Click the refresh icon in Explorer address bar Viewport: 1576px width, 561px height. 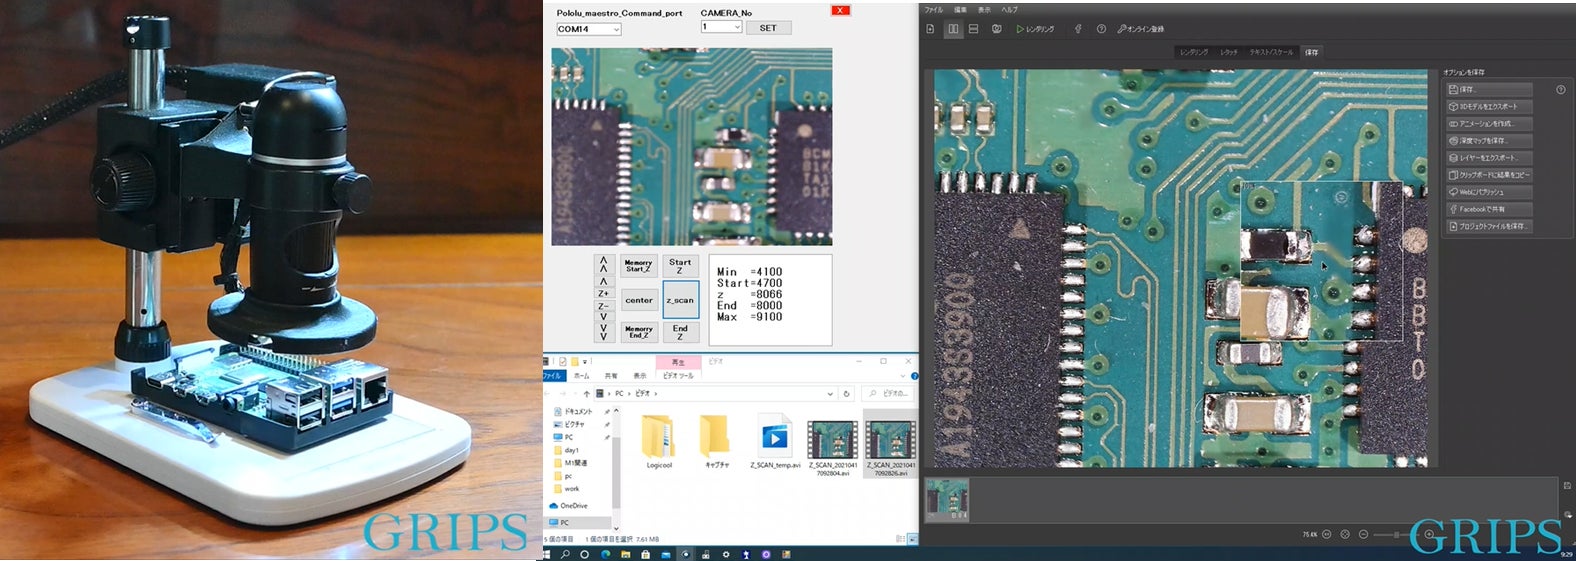click(x=846, y=394)
